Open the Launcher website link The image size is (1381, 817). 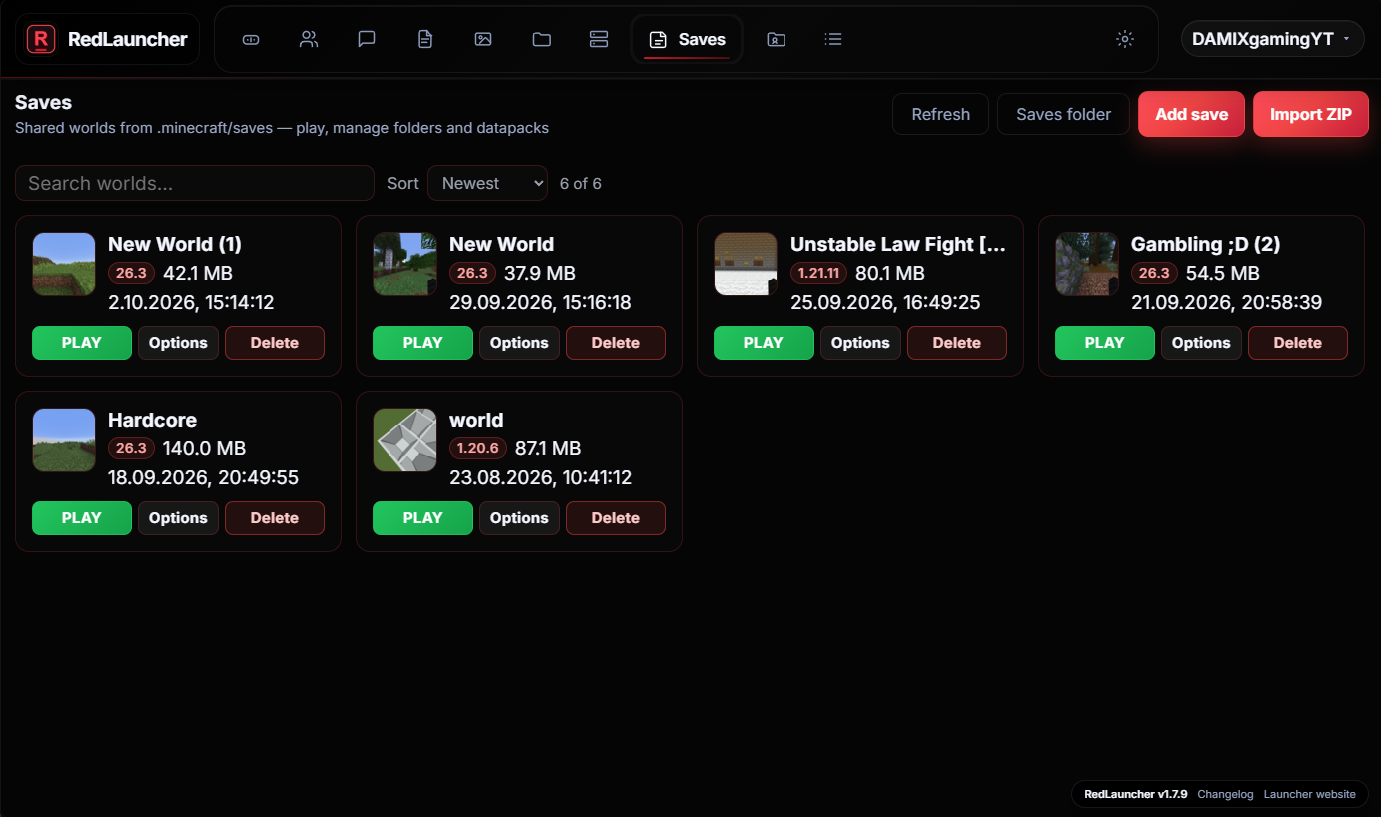tap(1310, 794)
